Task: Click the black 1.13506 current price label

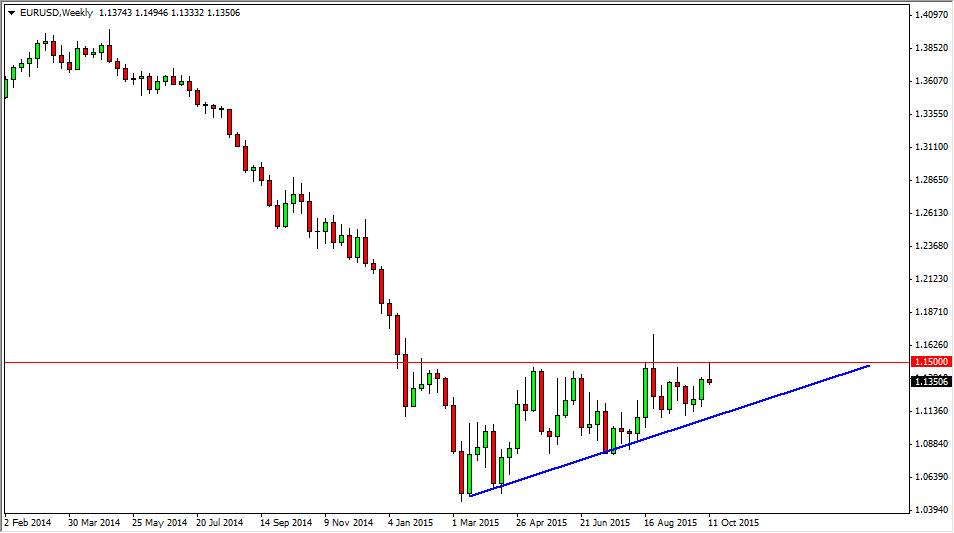Action: point(931,381)
